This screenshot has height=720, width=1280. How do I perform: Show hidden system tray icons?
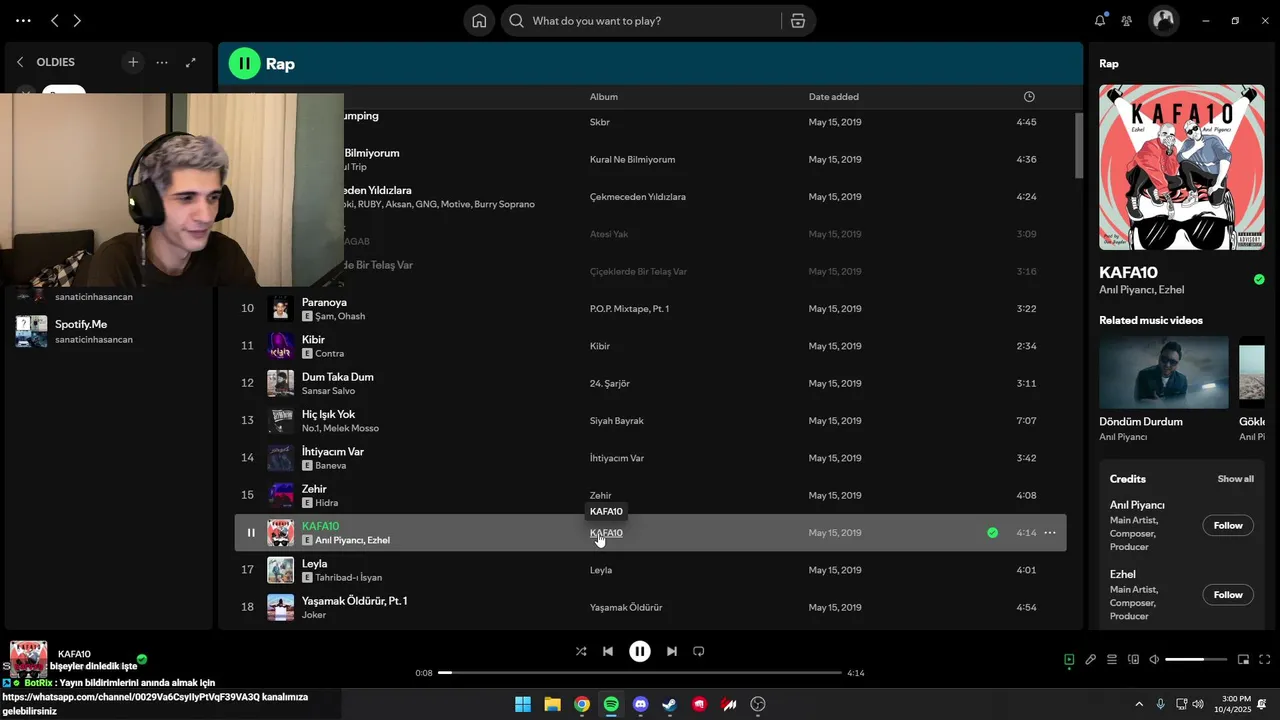pos(1138,704)
